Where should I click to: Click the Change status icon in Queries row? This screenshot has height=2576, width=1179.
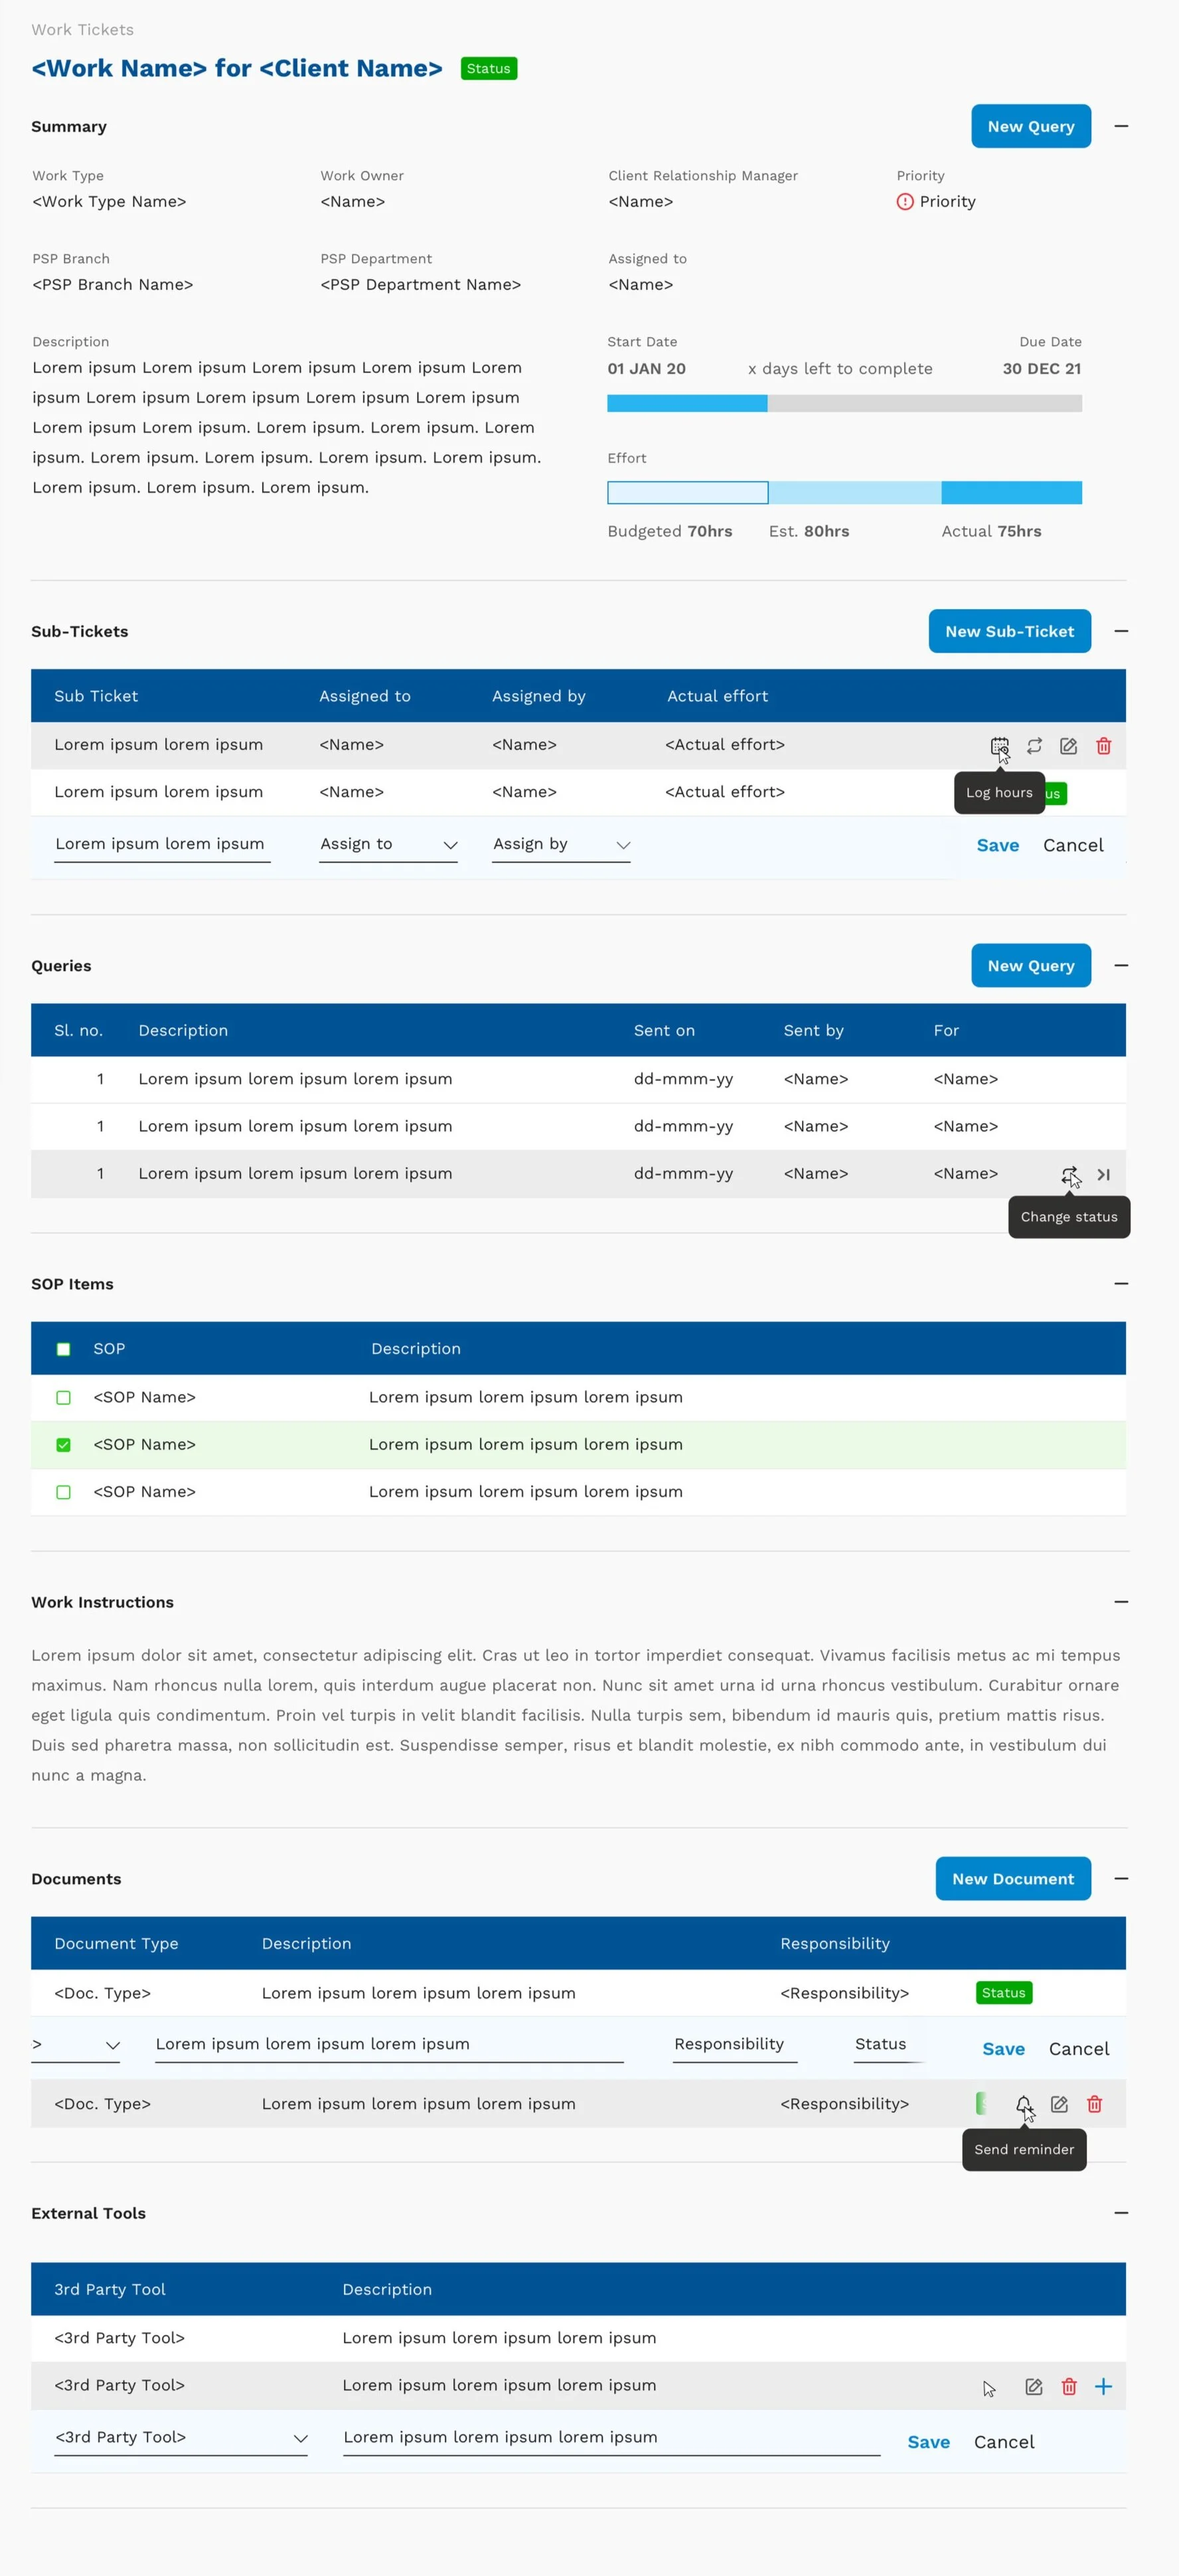click(1069, 1175)
